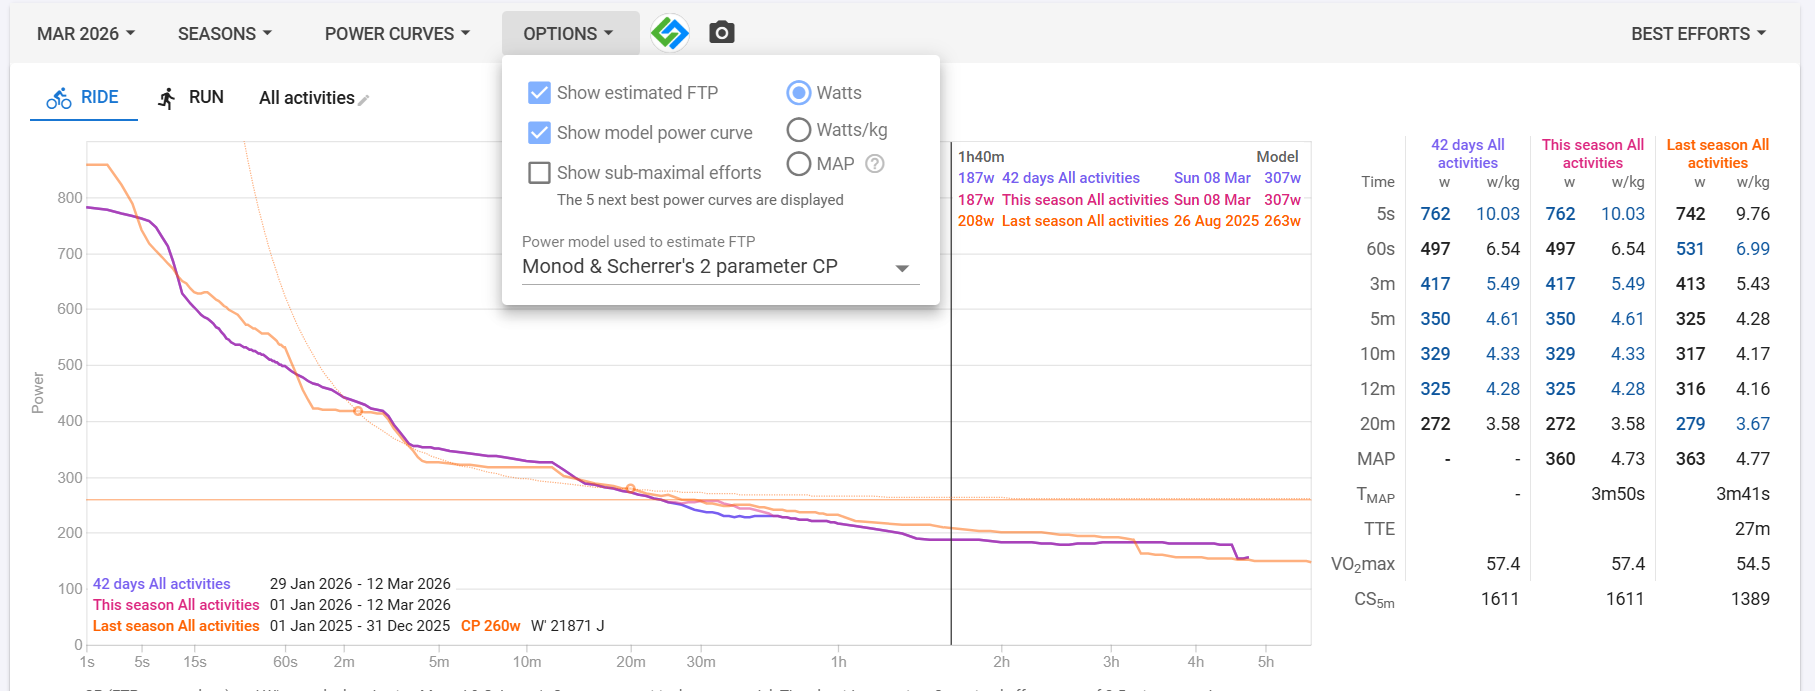This screenshot has height=691, width=1815.
Task: Click the cycling bike icon
Action: 59,98
